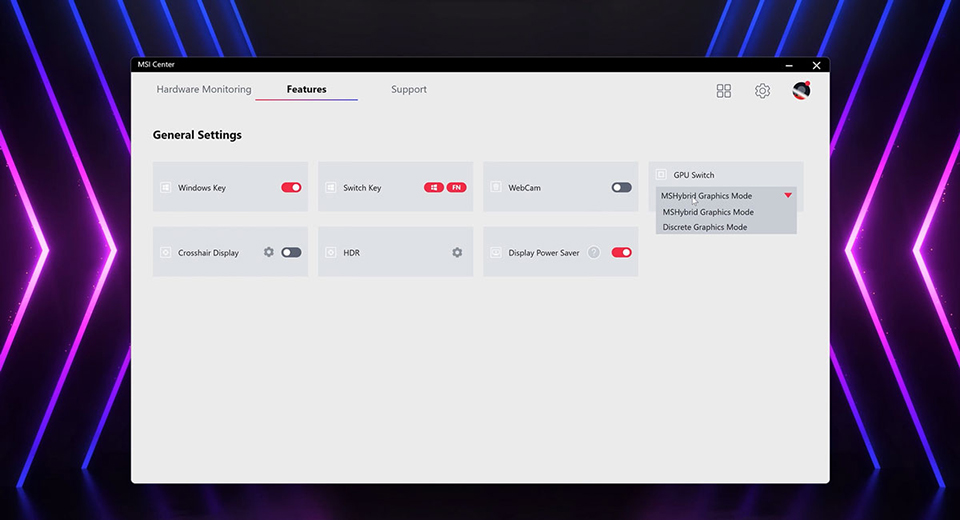Open the apps grid view icon
Image resolution: width=960 pixels, height=520 pixels.
[724, 91]
